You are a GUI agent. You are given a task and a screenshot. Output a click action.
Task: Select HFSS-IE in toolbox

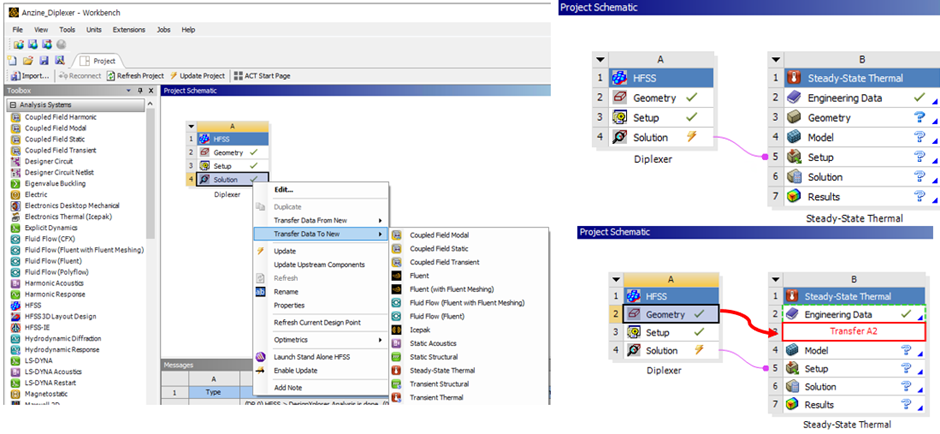coord(38,327)
